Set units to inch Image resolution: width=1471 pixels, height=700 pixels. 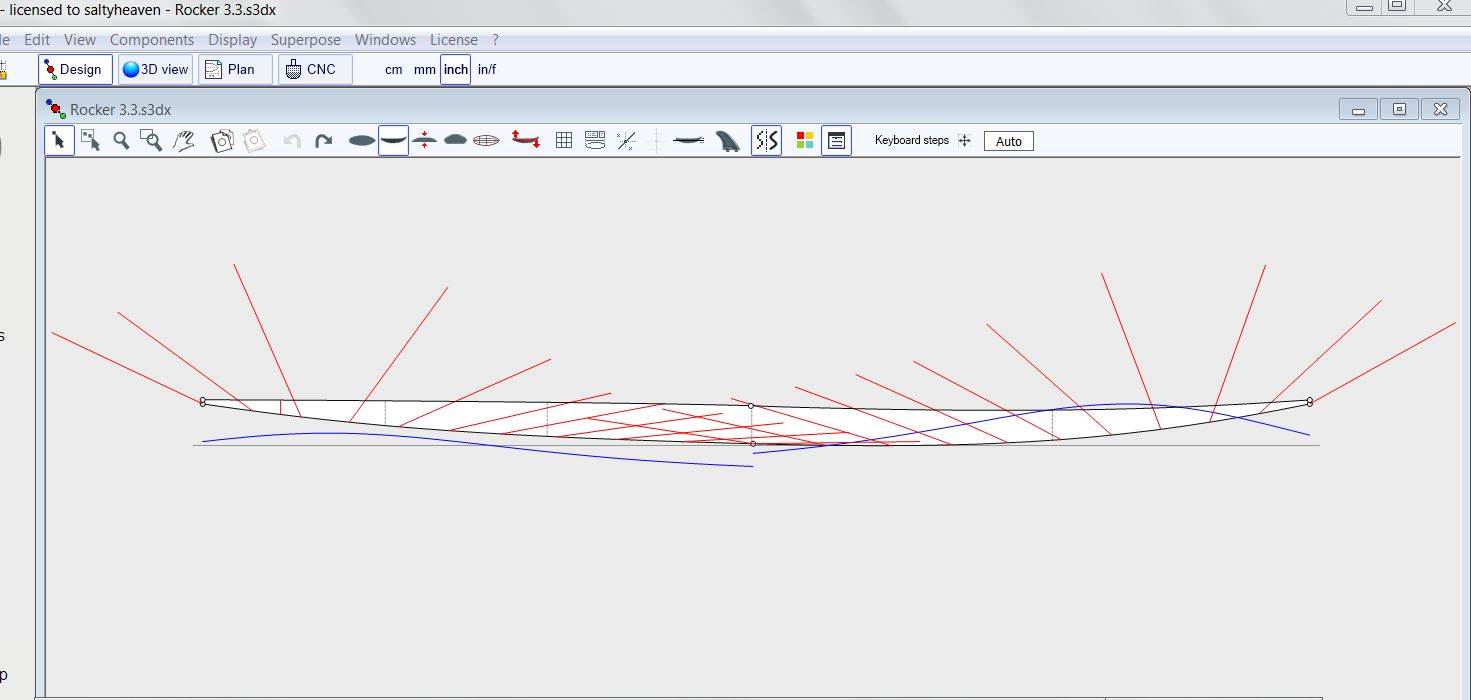click(x=456, y=69)
